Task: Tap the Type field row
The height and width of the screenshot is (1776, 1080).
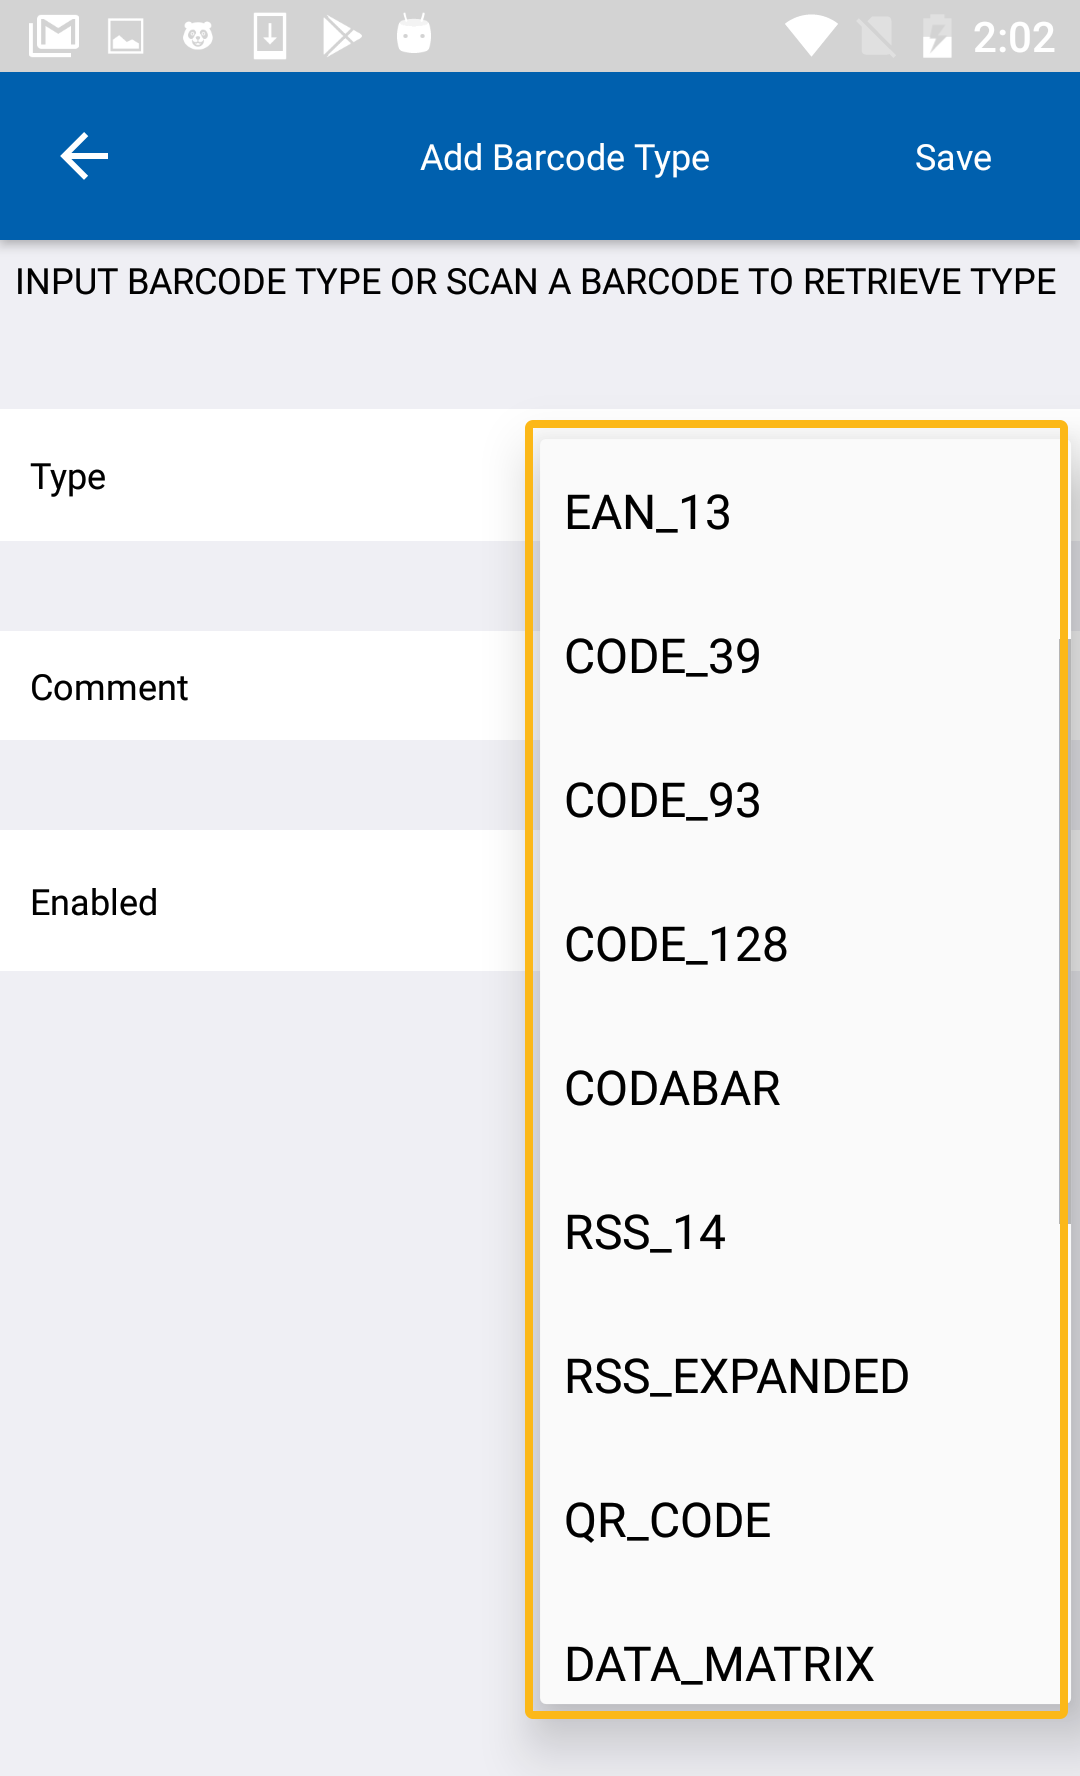Action: (260, 477)
